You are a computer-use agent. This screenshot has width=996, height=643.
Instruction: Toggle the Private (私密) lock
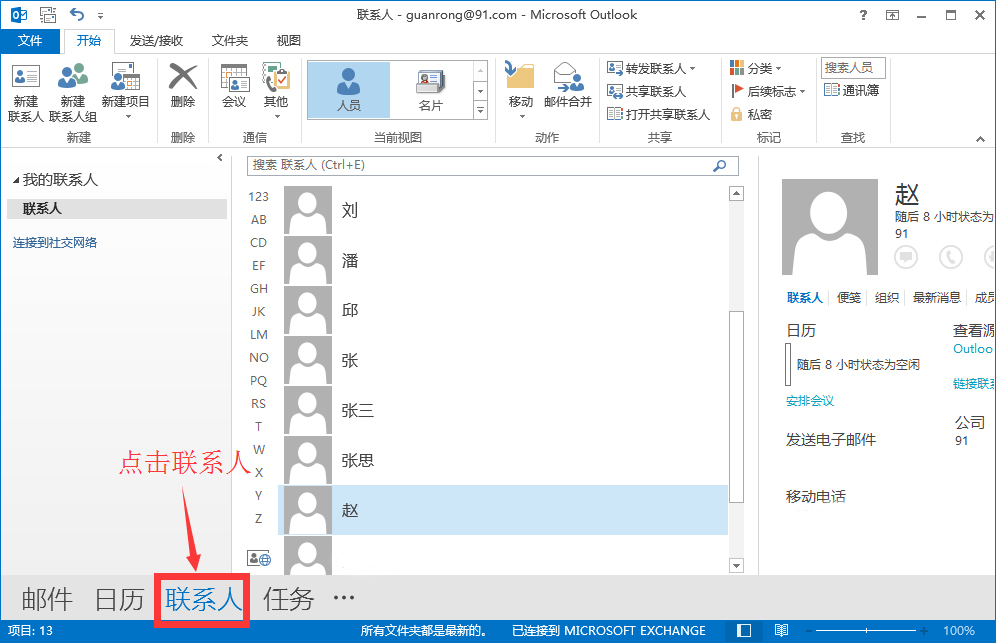pyautogui.click(x=751, y=114)
